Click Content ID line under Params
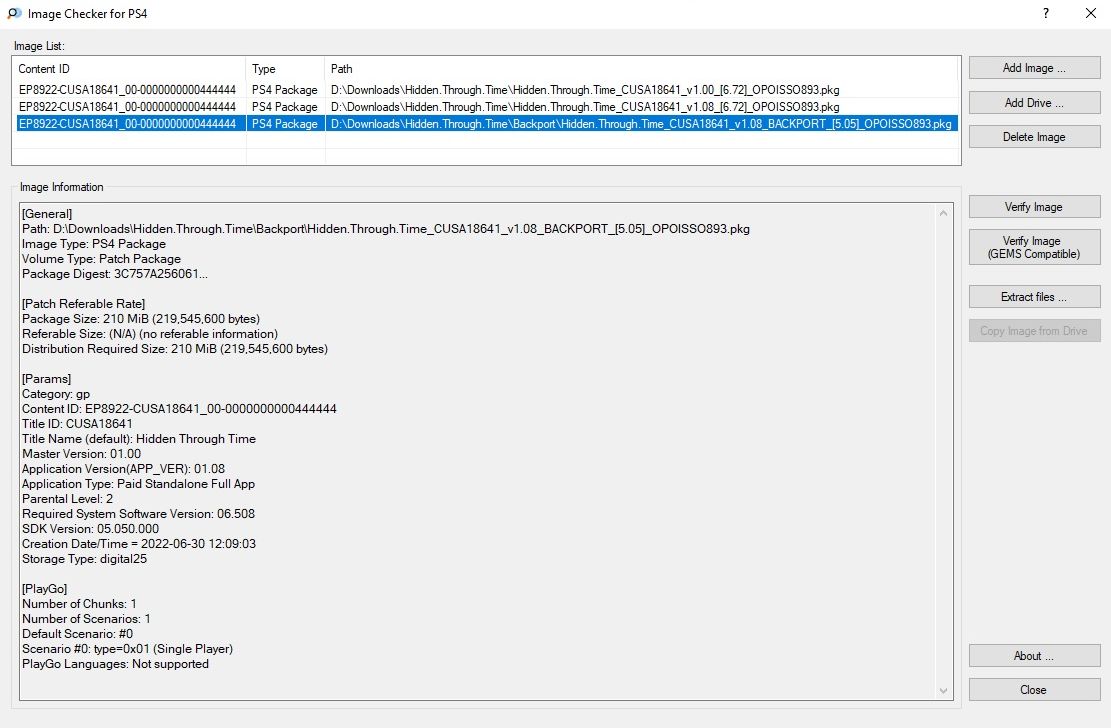Viewport: 1111px width, 728px height. point(179,409)
